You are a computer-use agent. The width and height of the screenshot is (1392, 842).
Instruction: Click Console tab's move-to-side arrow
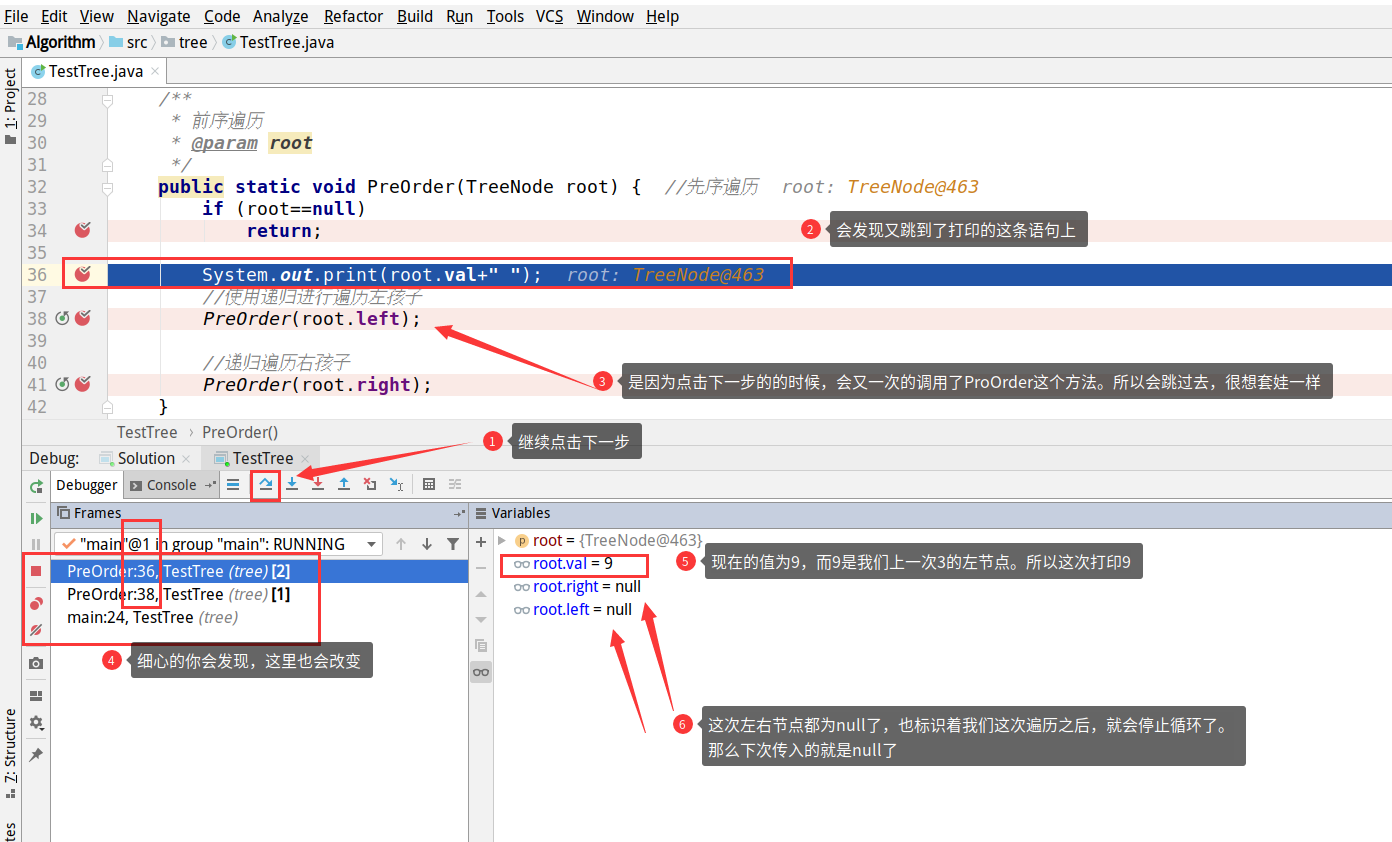[209, 485]
